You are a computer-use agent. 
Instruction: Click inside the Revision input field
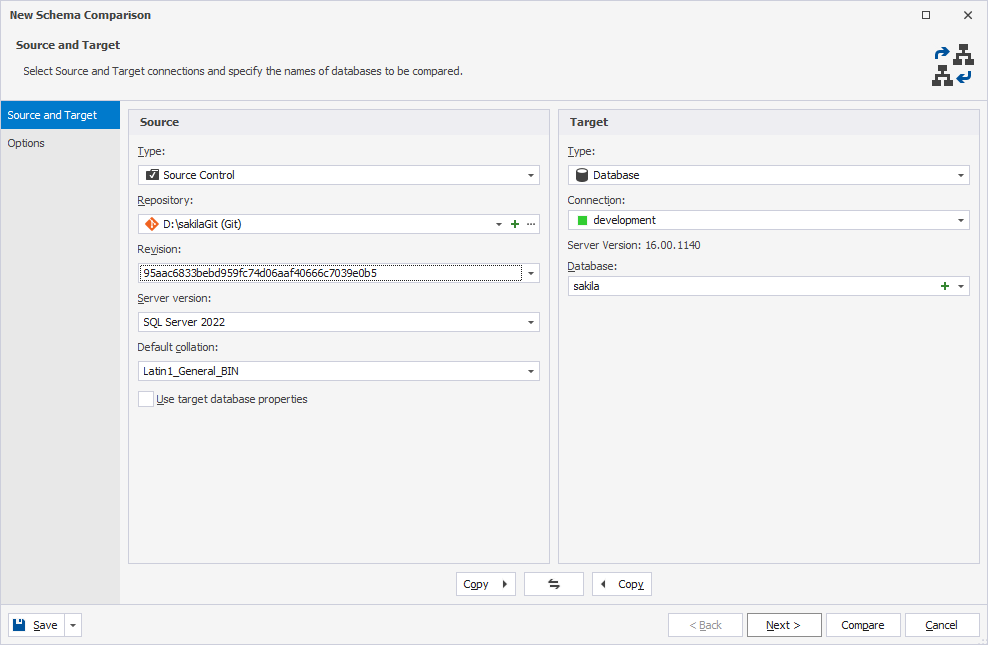[x=330, y=272]
